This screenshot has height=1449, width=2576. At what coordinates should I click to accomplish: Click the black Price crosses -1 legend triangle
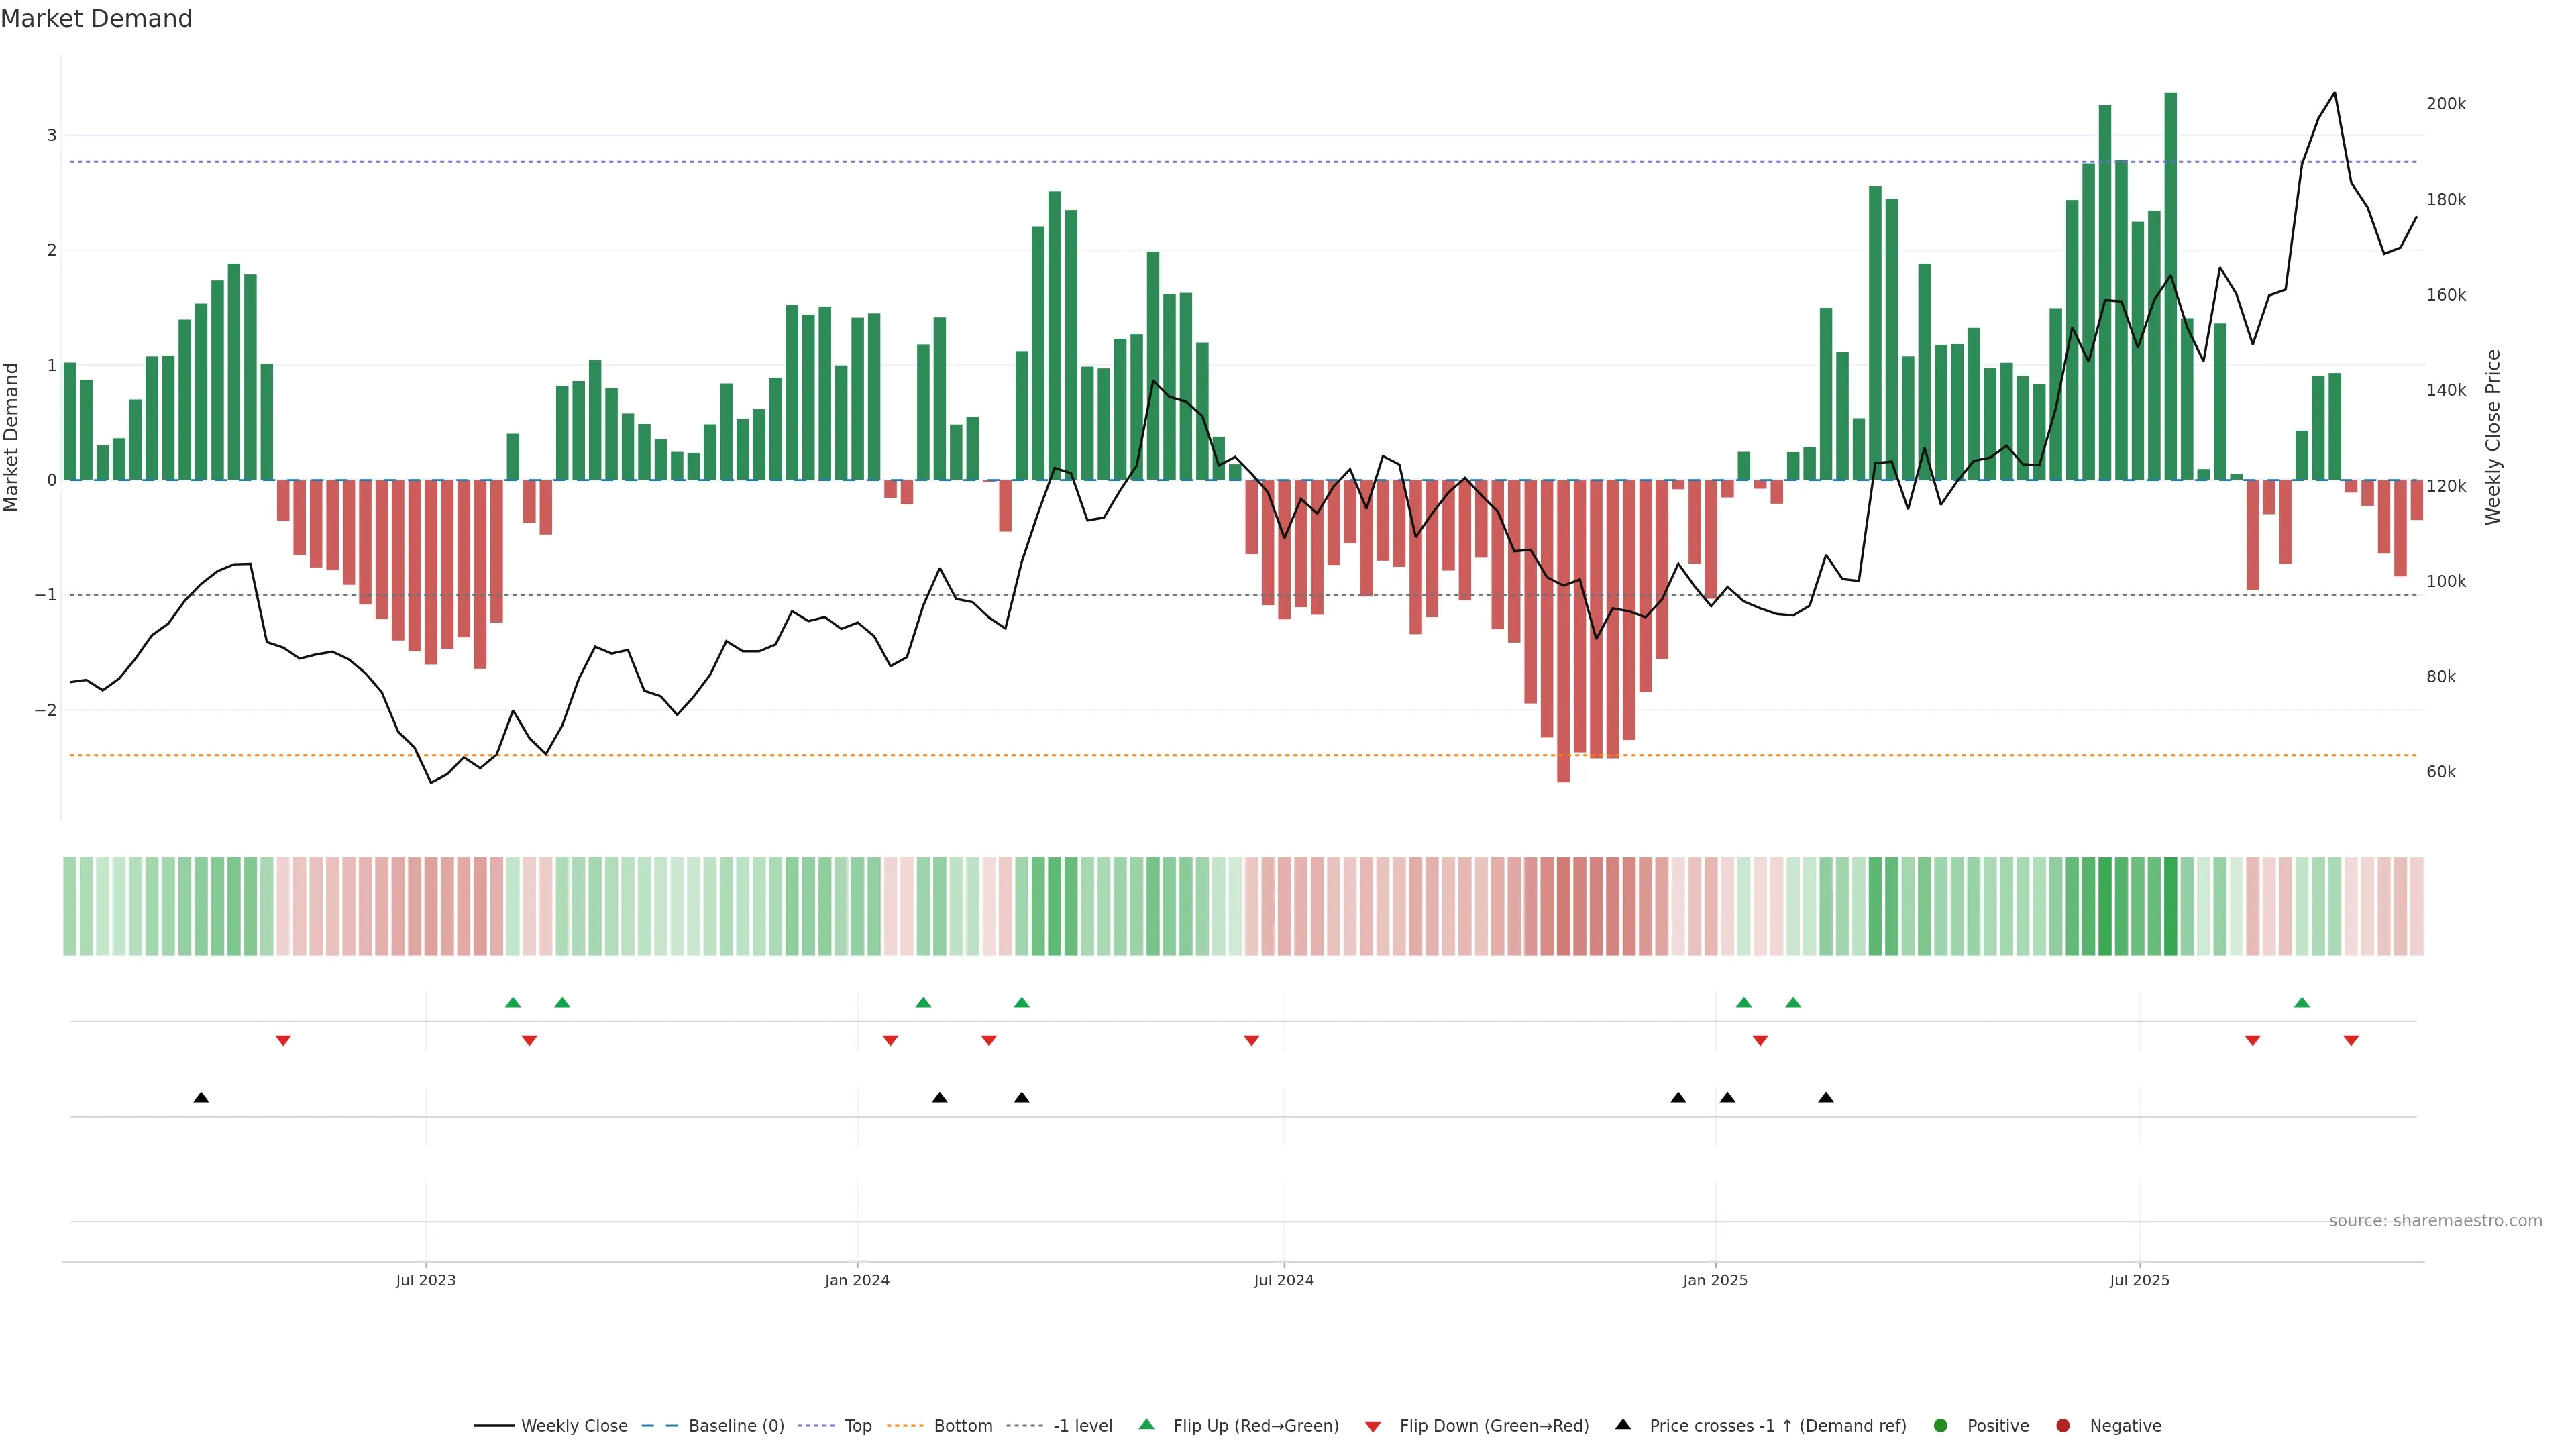click(1623, 1425)
